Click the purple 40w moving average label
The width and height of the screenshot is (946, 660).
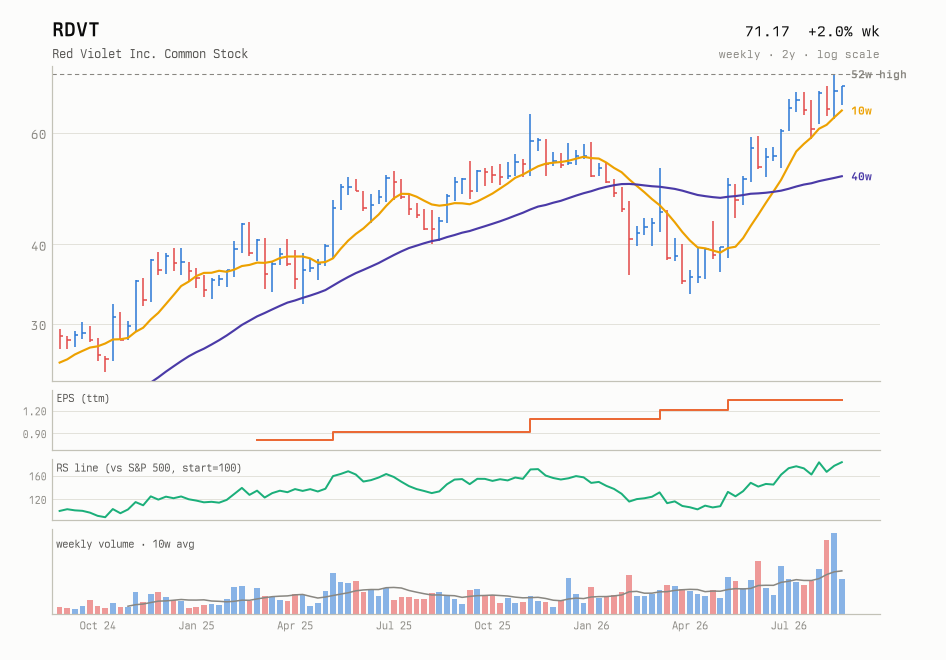tap(861, 176)
